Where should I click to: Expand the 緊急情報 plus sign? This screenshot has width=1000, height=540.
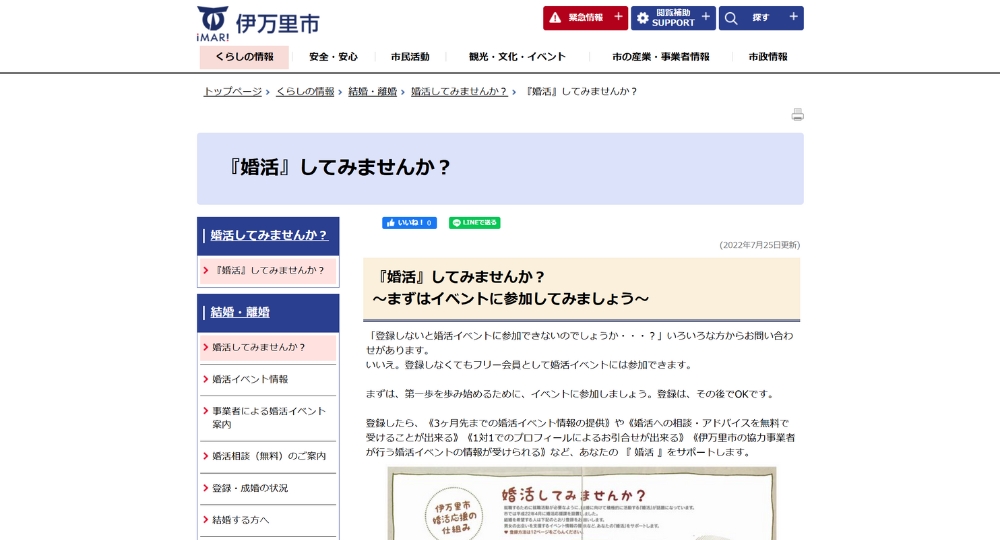618,17
